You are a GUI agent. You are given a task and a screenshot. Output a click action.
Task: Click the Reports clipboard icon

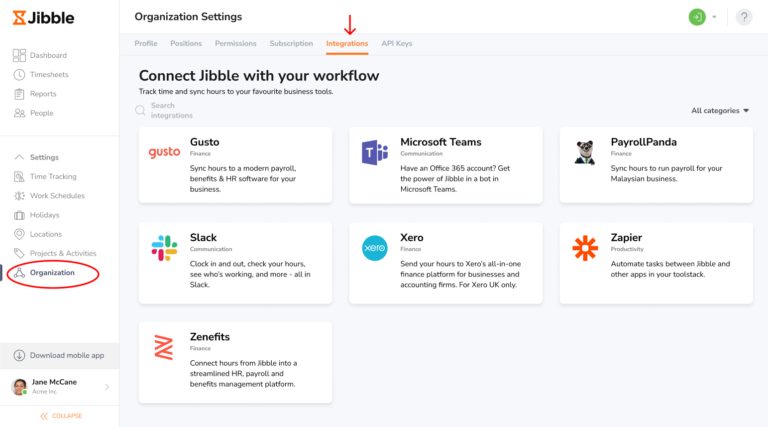point(20,94)
